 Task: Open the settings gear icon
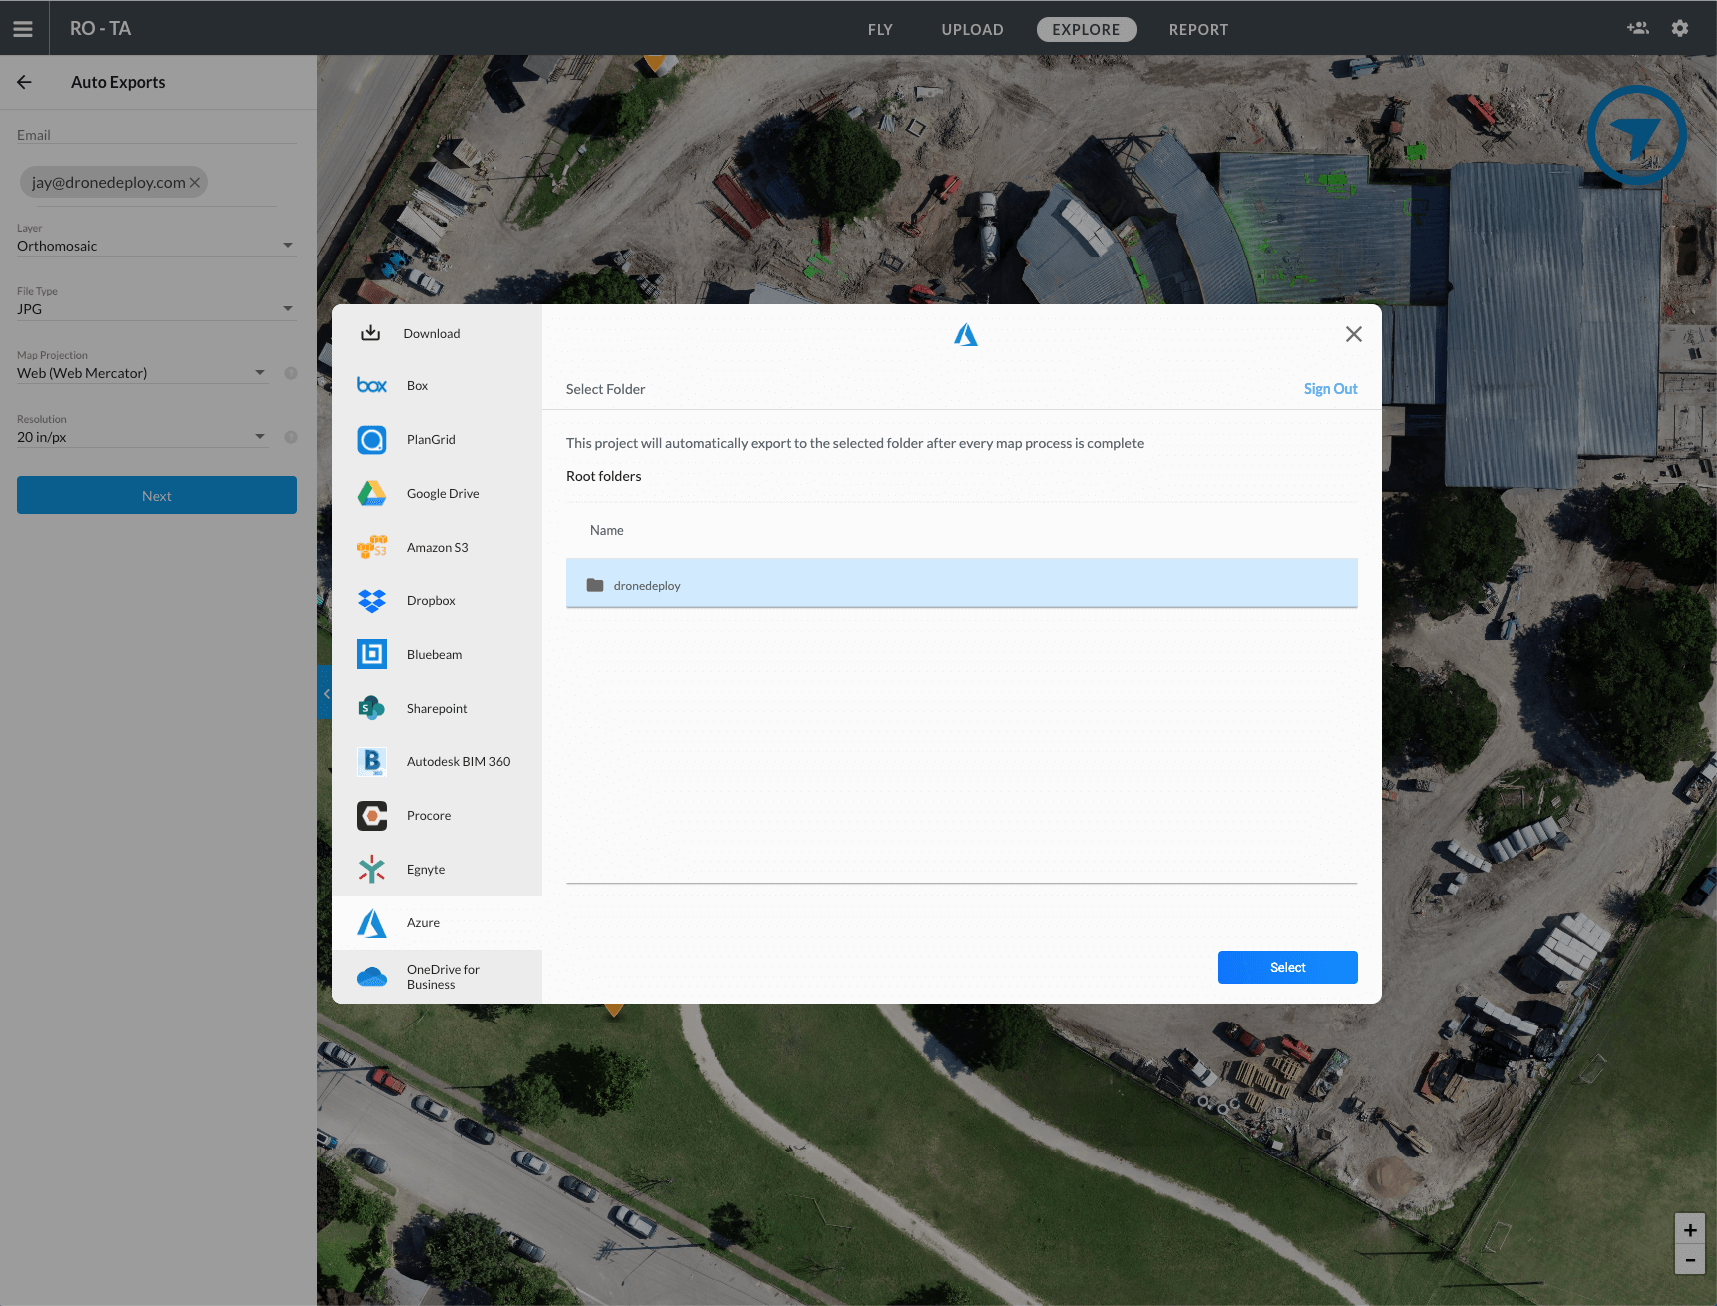[1680, 28]
